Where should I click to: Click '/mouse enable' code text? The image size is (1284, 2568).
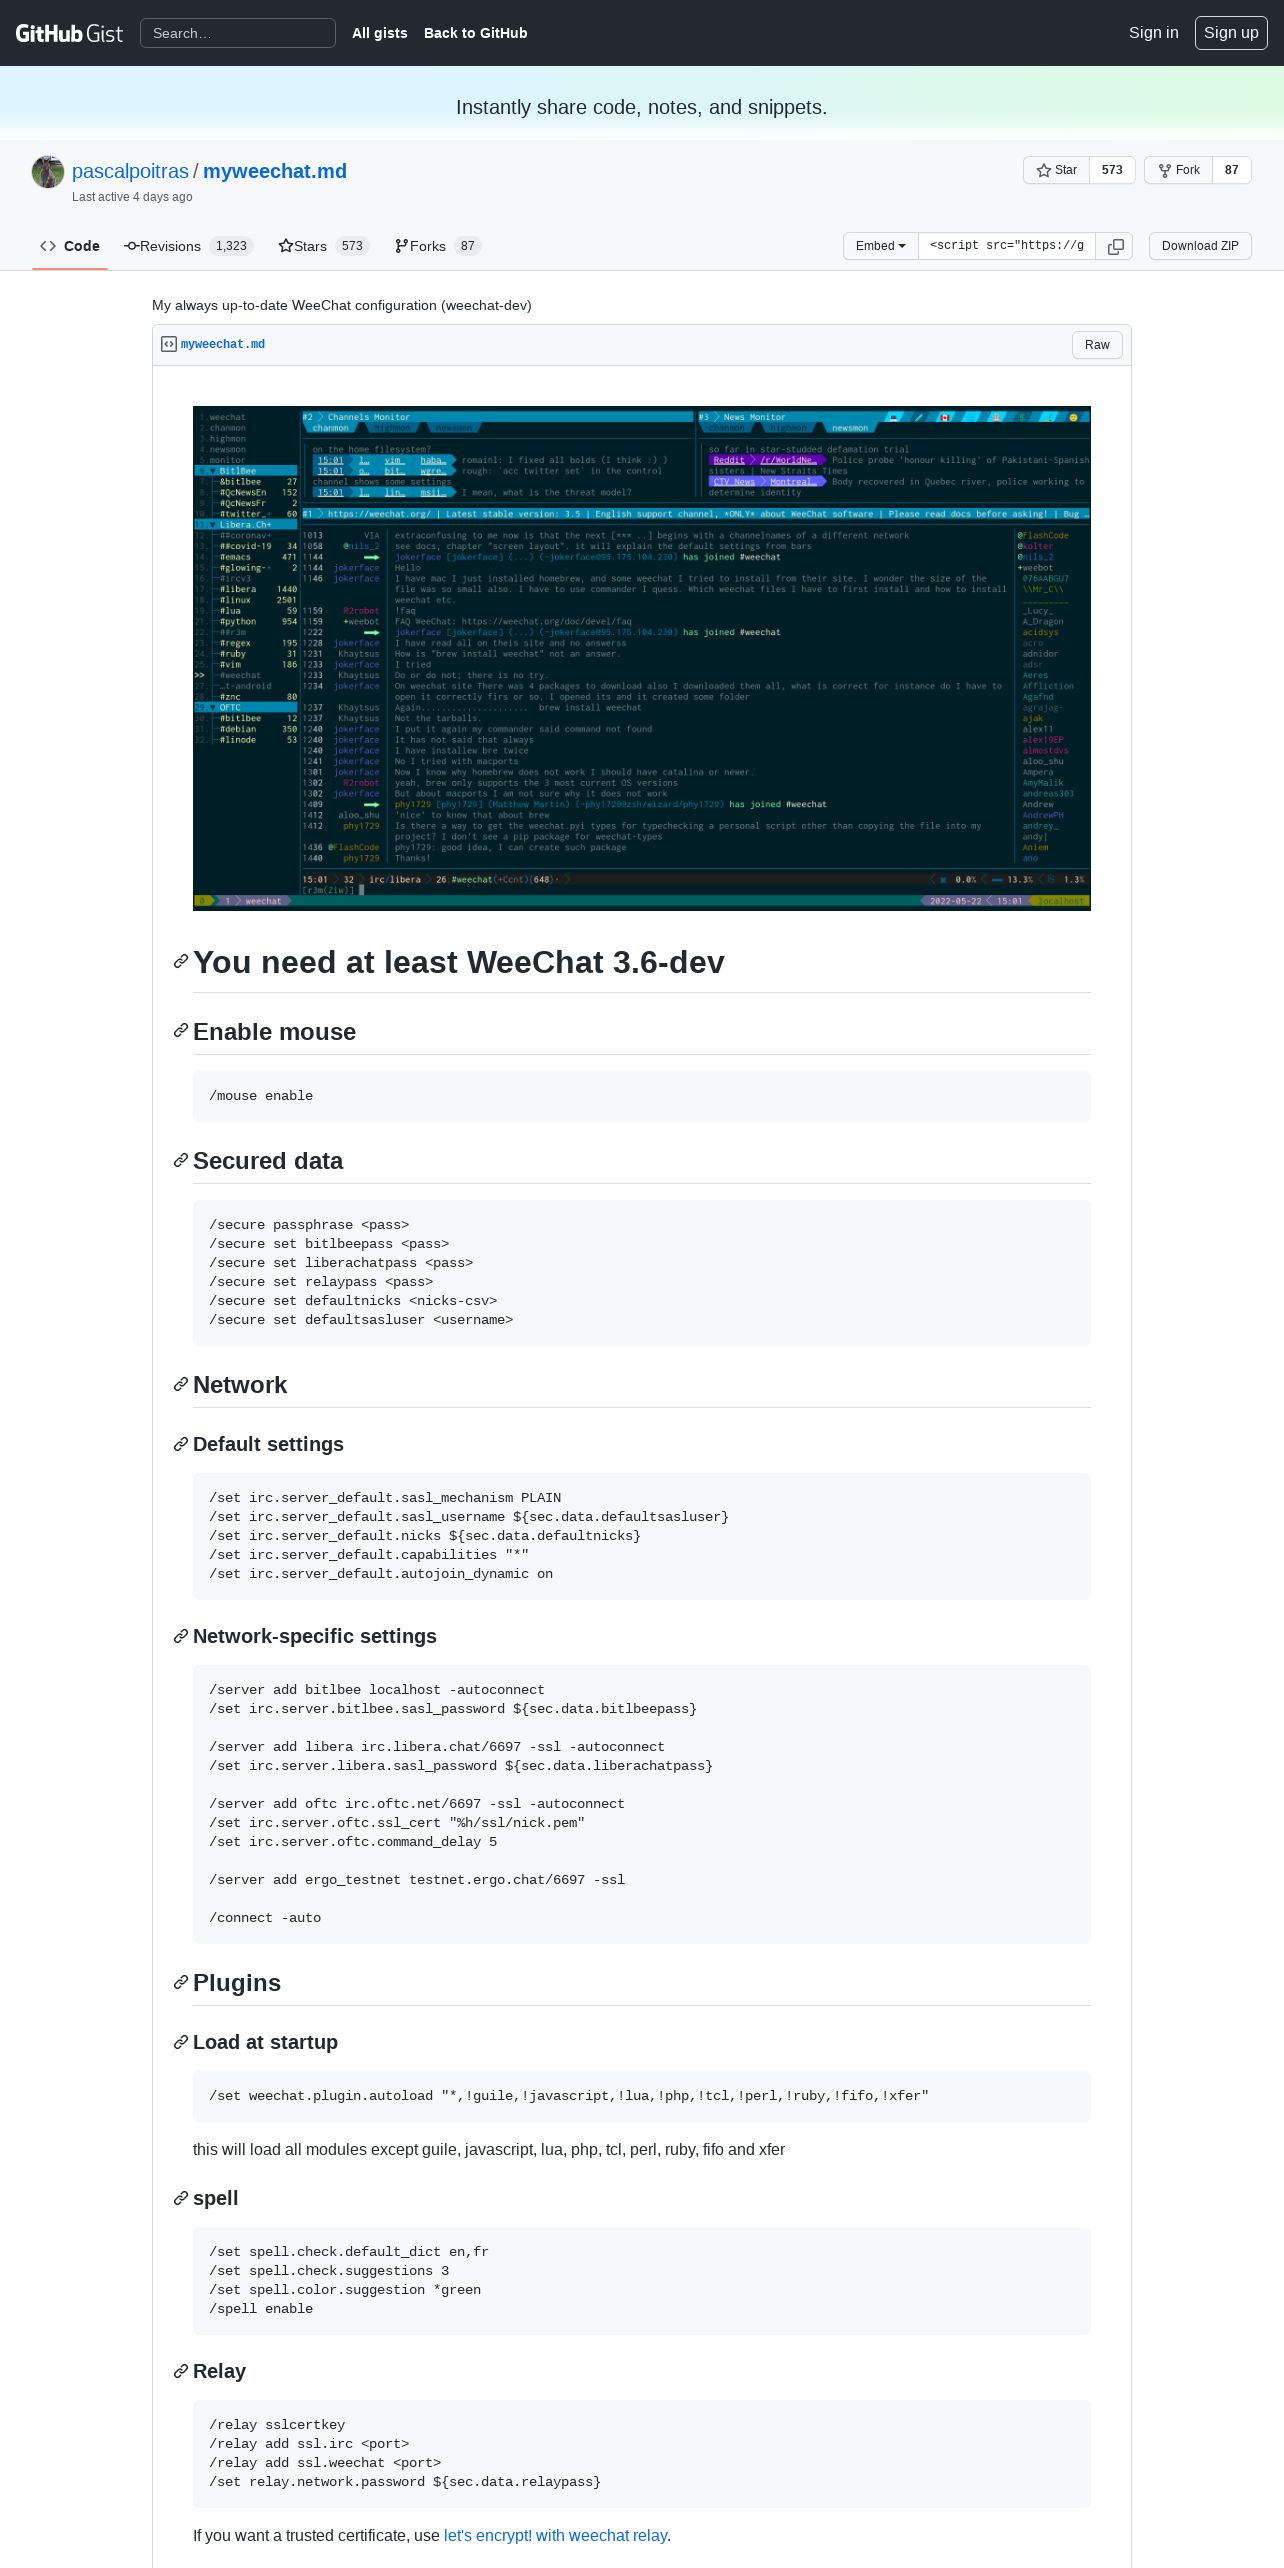point(261,1096)
